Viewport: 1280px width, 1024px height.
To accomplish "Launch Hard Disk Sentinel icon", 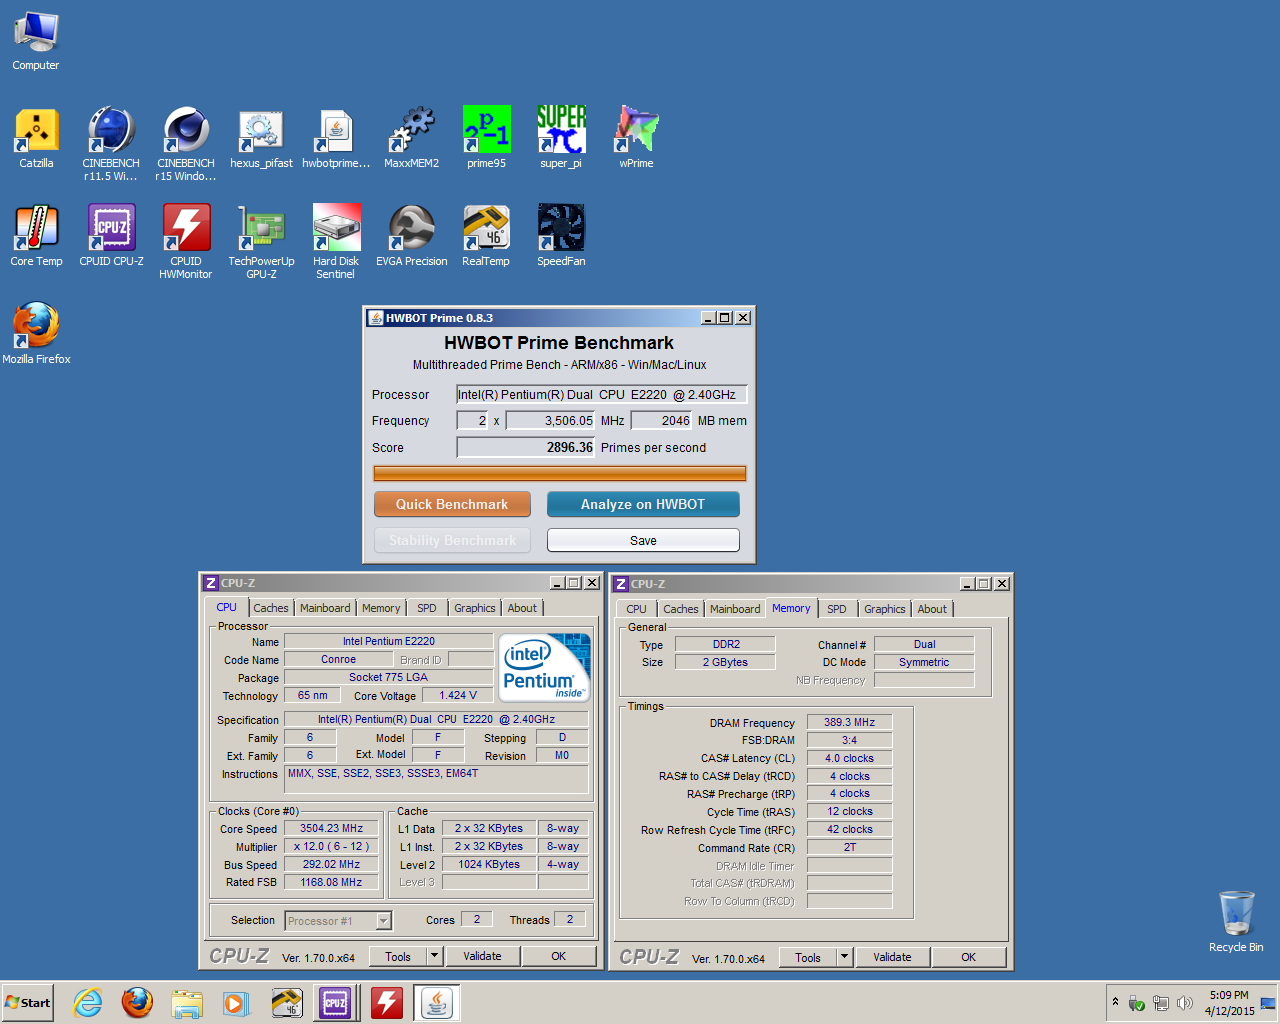I will point(336,242).
